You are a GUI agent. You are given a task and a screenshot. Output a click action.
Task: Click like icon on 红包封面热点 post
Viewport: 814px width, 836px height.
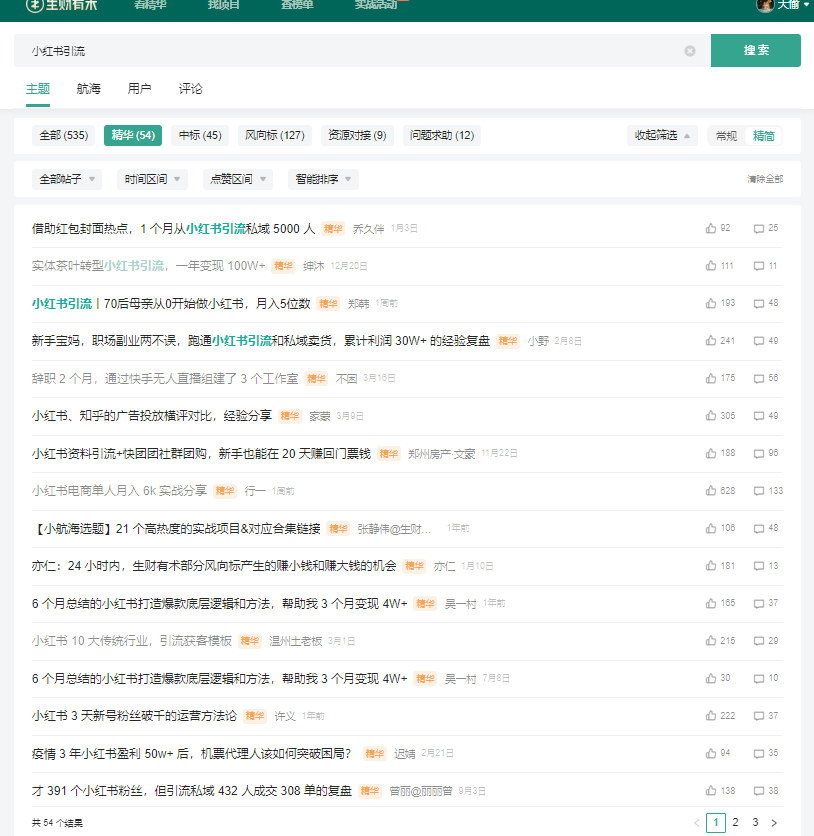pos(711,228)
